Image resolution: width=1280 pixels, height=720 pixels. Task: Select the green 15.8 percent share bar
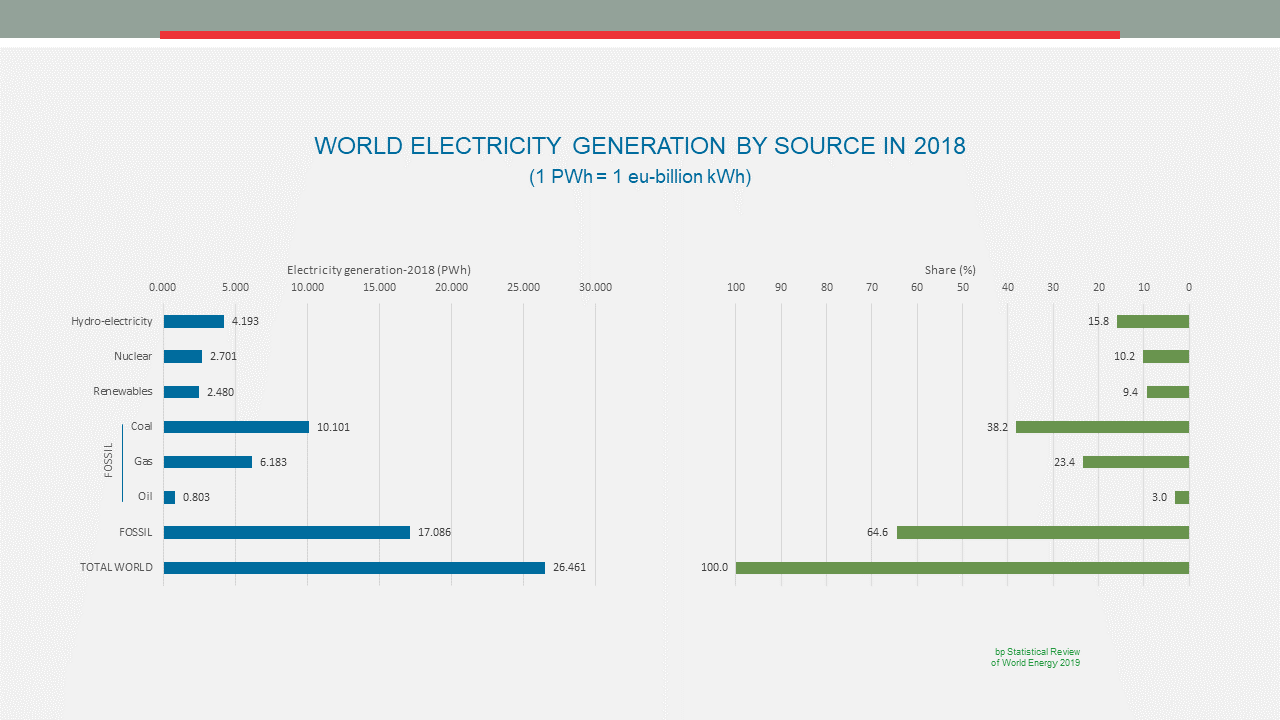pos(1153,322)
